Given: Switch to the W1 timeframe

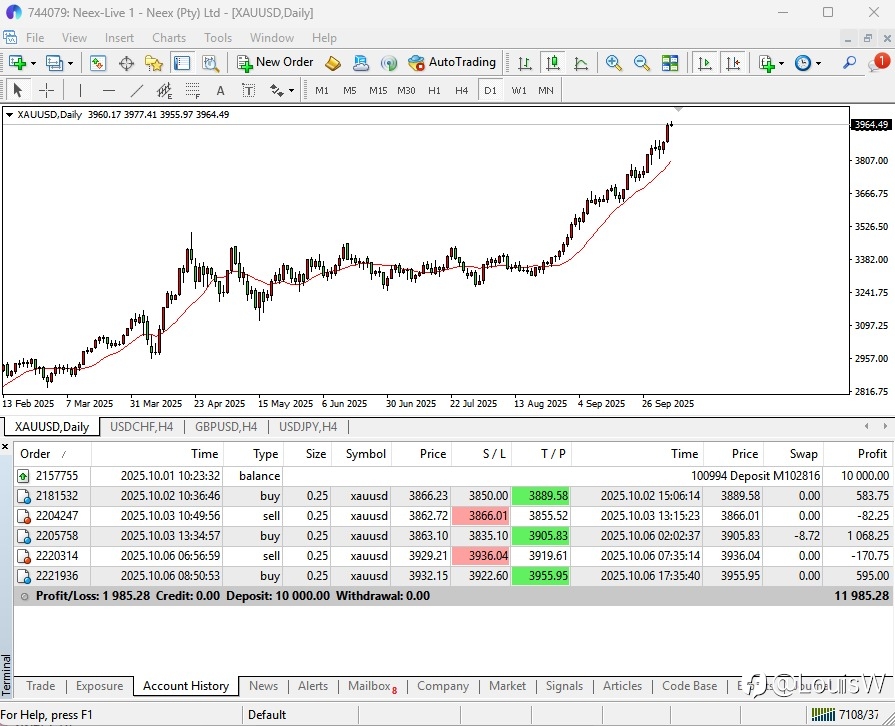Looking at the screenshot, I should (x=518, y=90).
